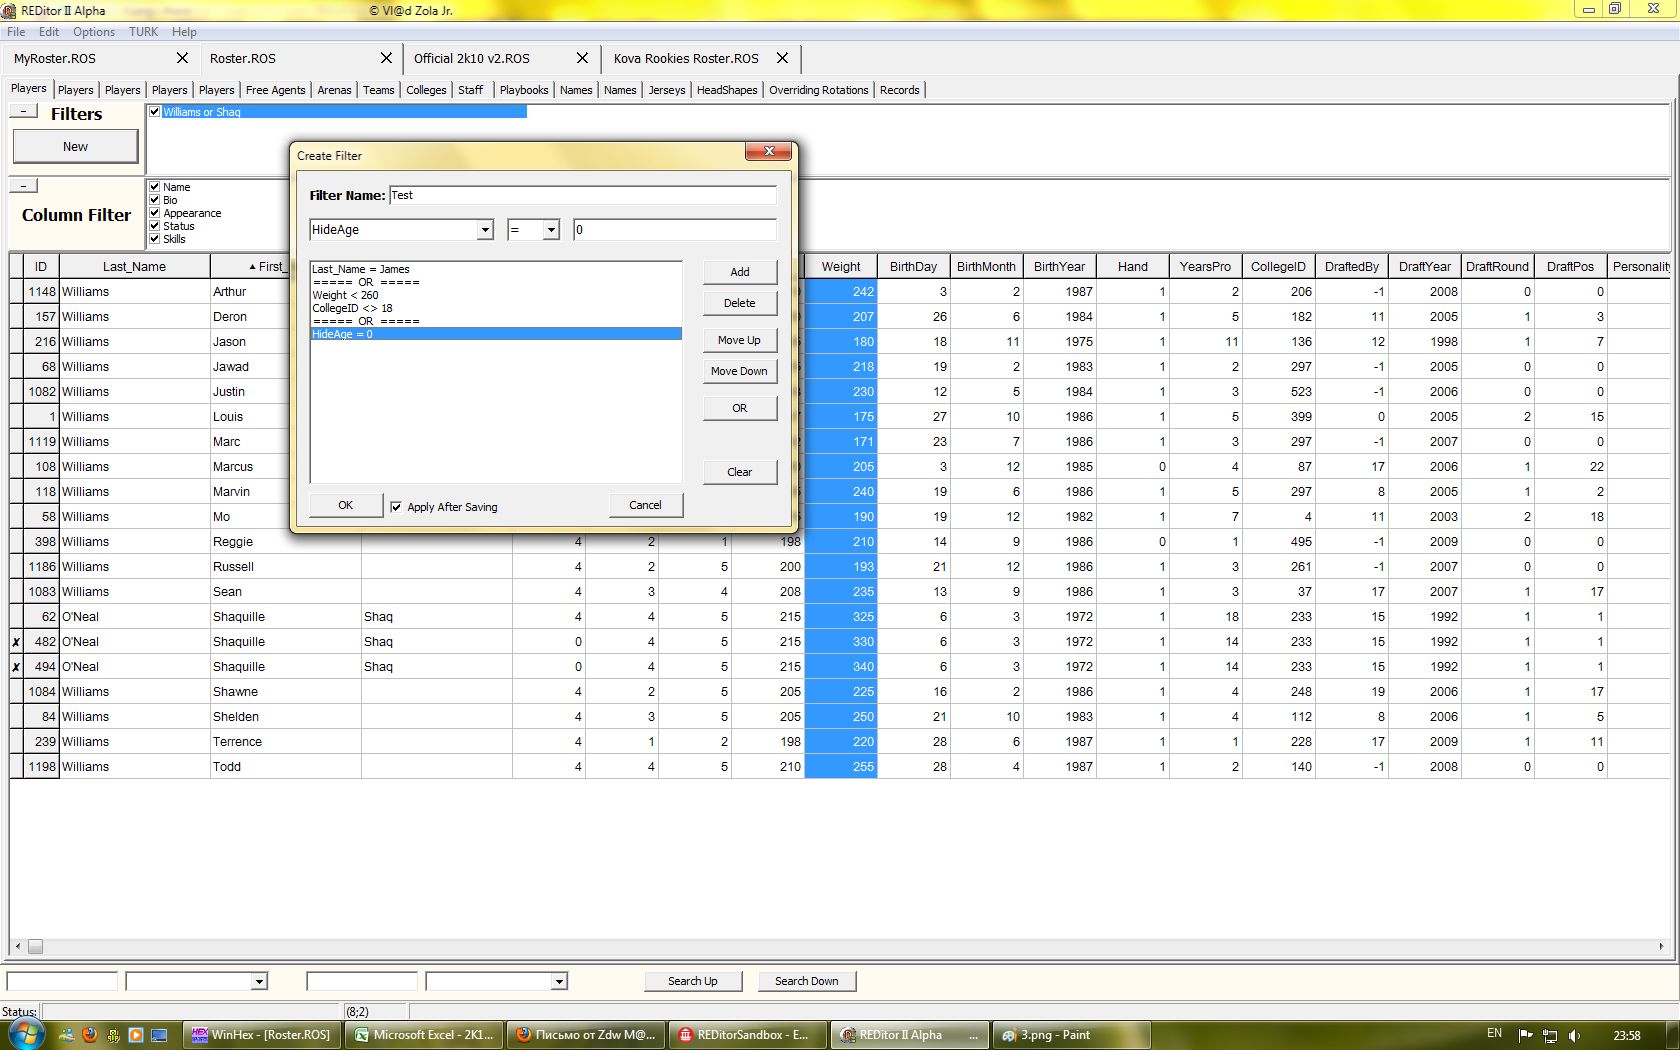Toggle the Appearance column checkbox
The width and height of the screenshot is (1680, 1050).
[x=155, y=213]
